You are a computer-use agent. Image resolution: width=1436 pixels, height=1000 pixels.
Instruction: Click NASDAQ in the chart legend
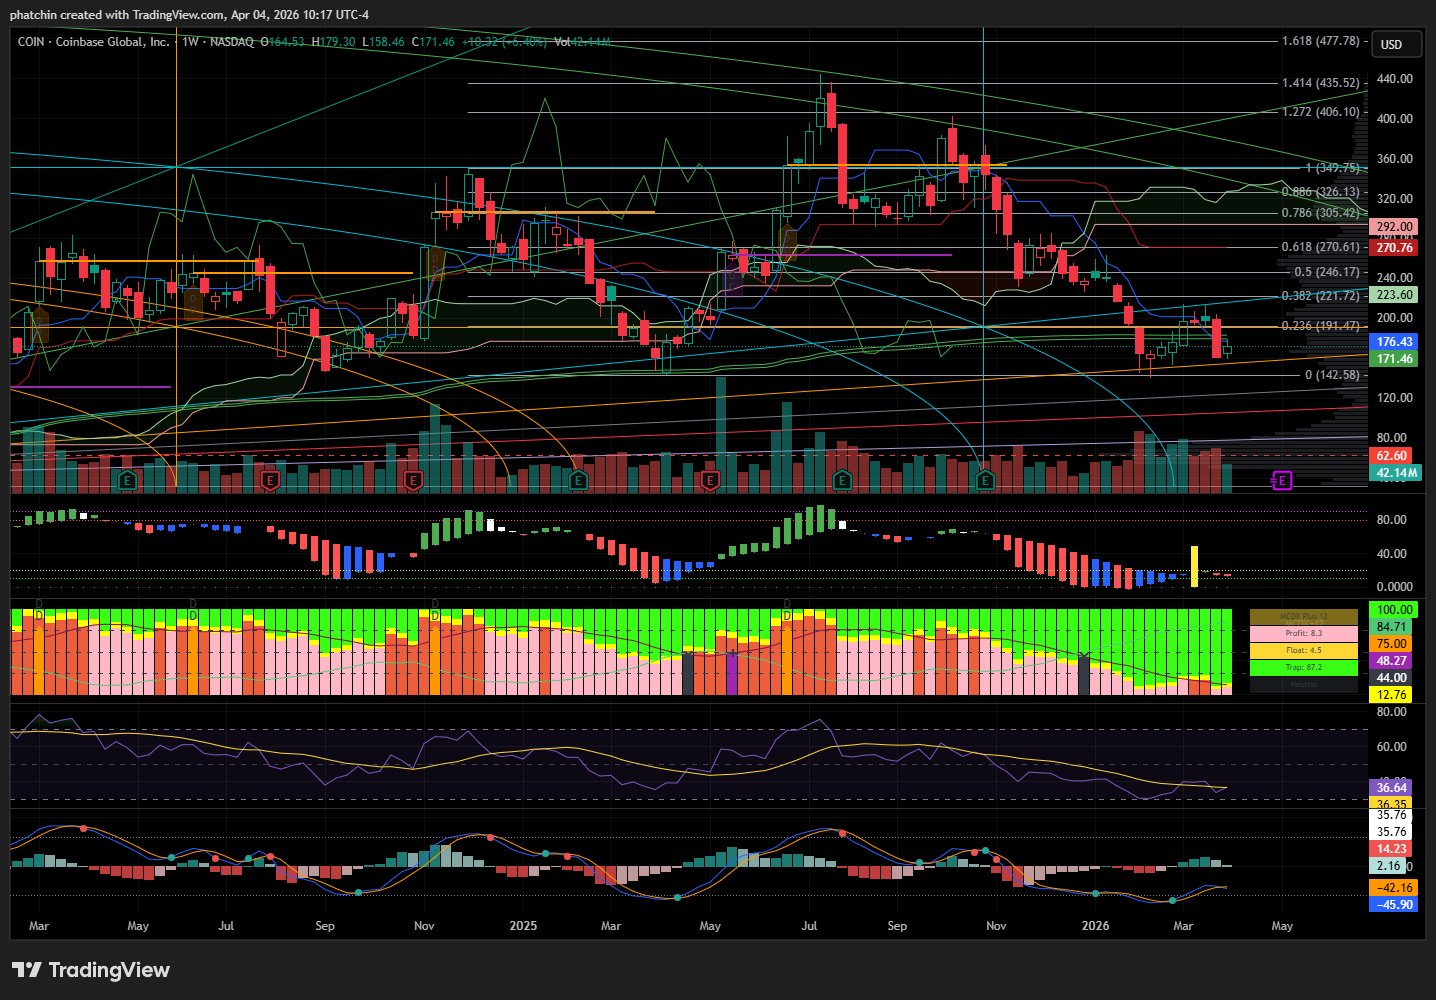231,42
